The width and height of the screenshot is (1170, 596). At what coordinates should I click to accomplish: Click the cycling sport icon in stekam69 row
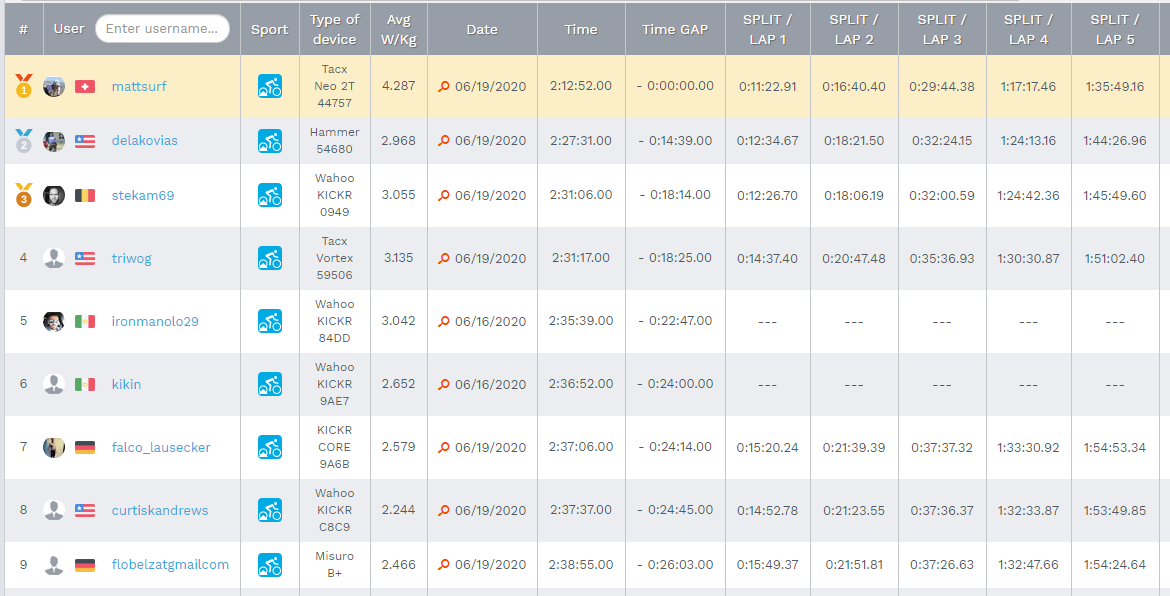click(x=269, y=195)
